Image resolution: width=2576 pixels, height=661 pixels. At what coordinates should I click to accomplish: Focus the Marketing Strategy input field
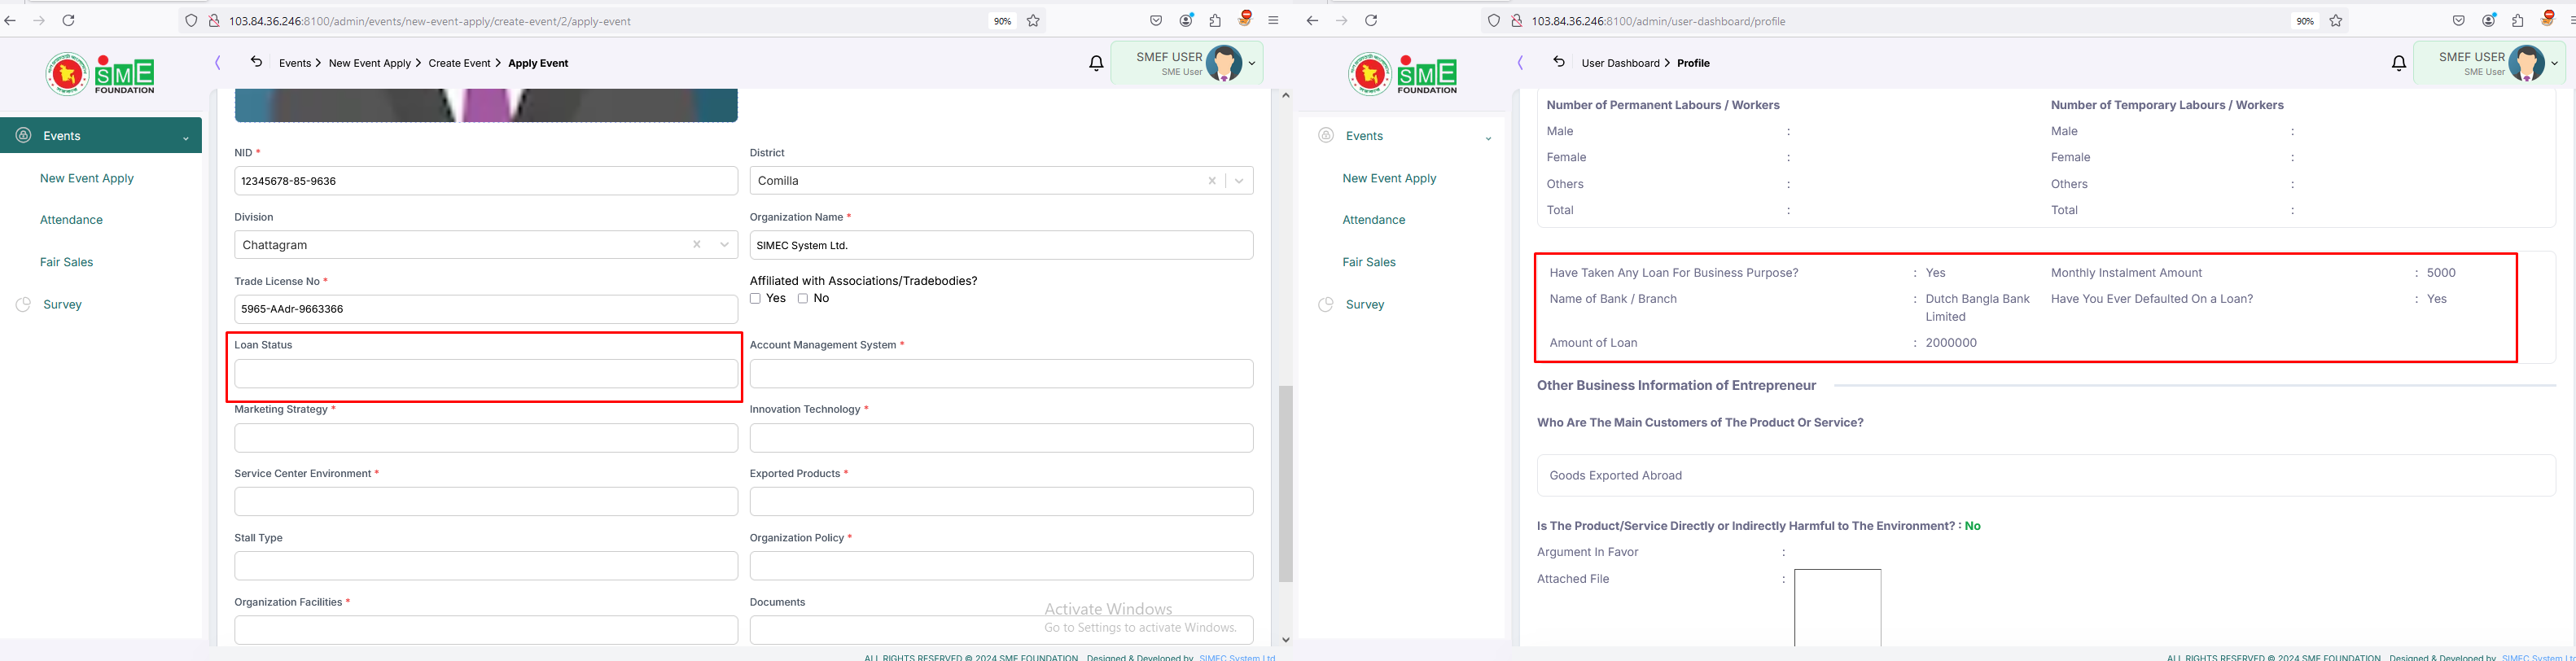(x=486, y=438)
